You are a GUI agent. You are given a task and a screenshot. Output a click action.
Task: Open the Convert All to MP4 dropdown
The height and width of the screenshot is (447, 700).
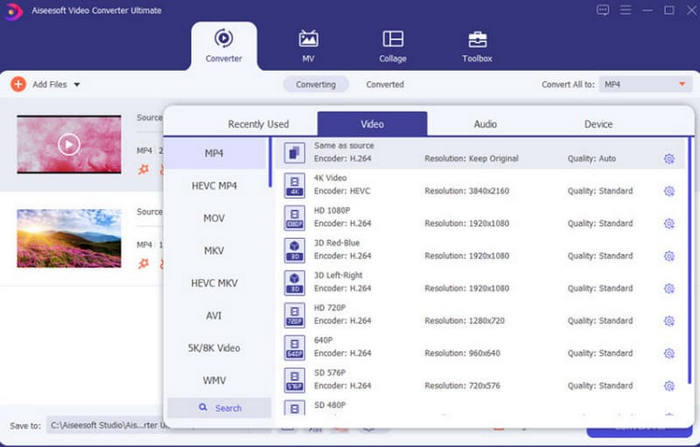click(645, 84)
